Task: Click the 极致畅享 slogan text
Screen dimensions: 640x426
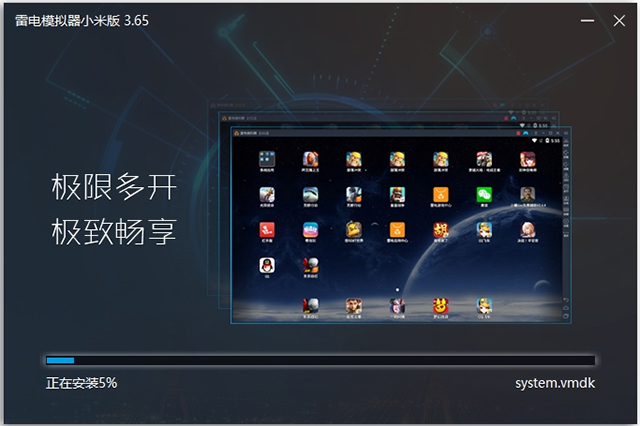Action: pyautogui.click(x=114, y=232)
